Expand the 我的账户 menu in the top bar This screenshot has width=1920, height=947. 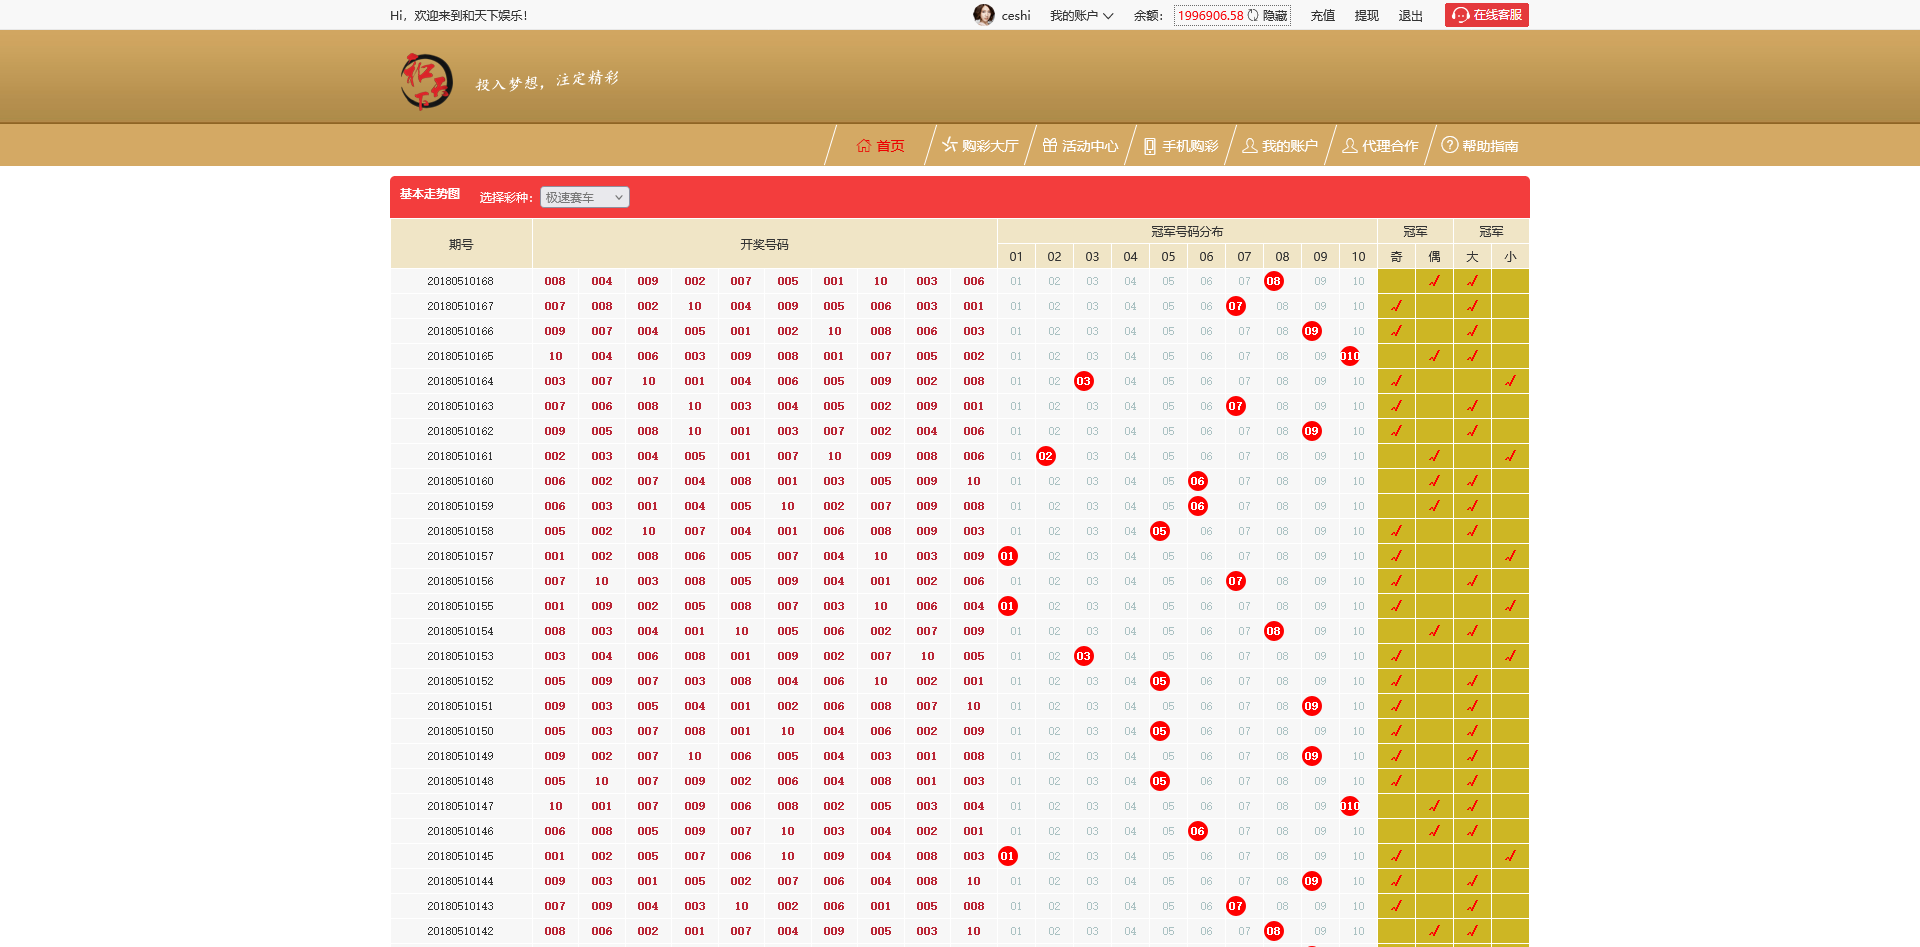pyautogui.click(x=1081, y=15)
